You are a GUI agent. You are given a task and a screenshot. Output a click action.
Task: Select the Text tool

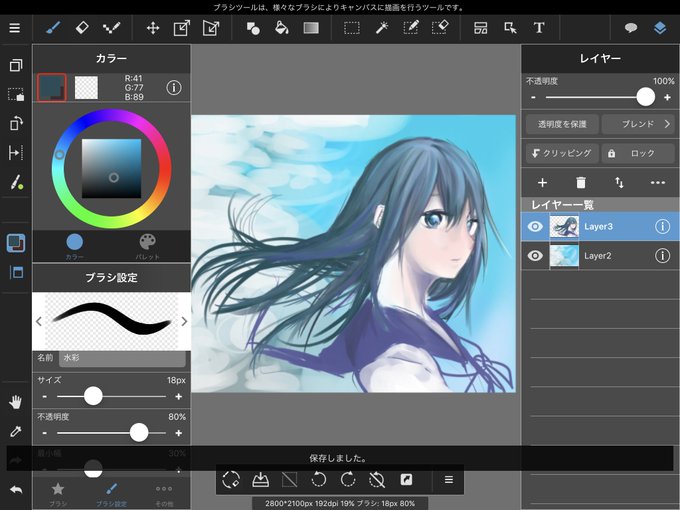[x=539, y=28]
